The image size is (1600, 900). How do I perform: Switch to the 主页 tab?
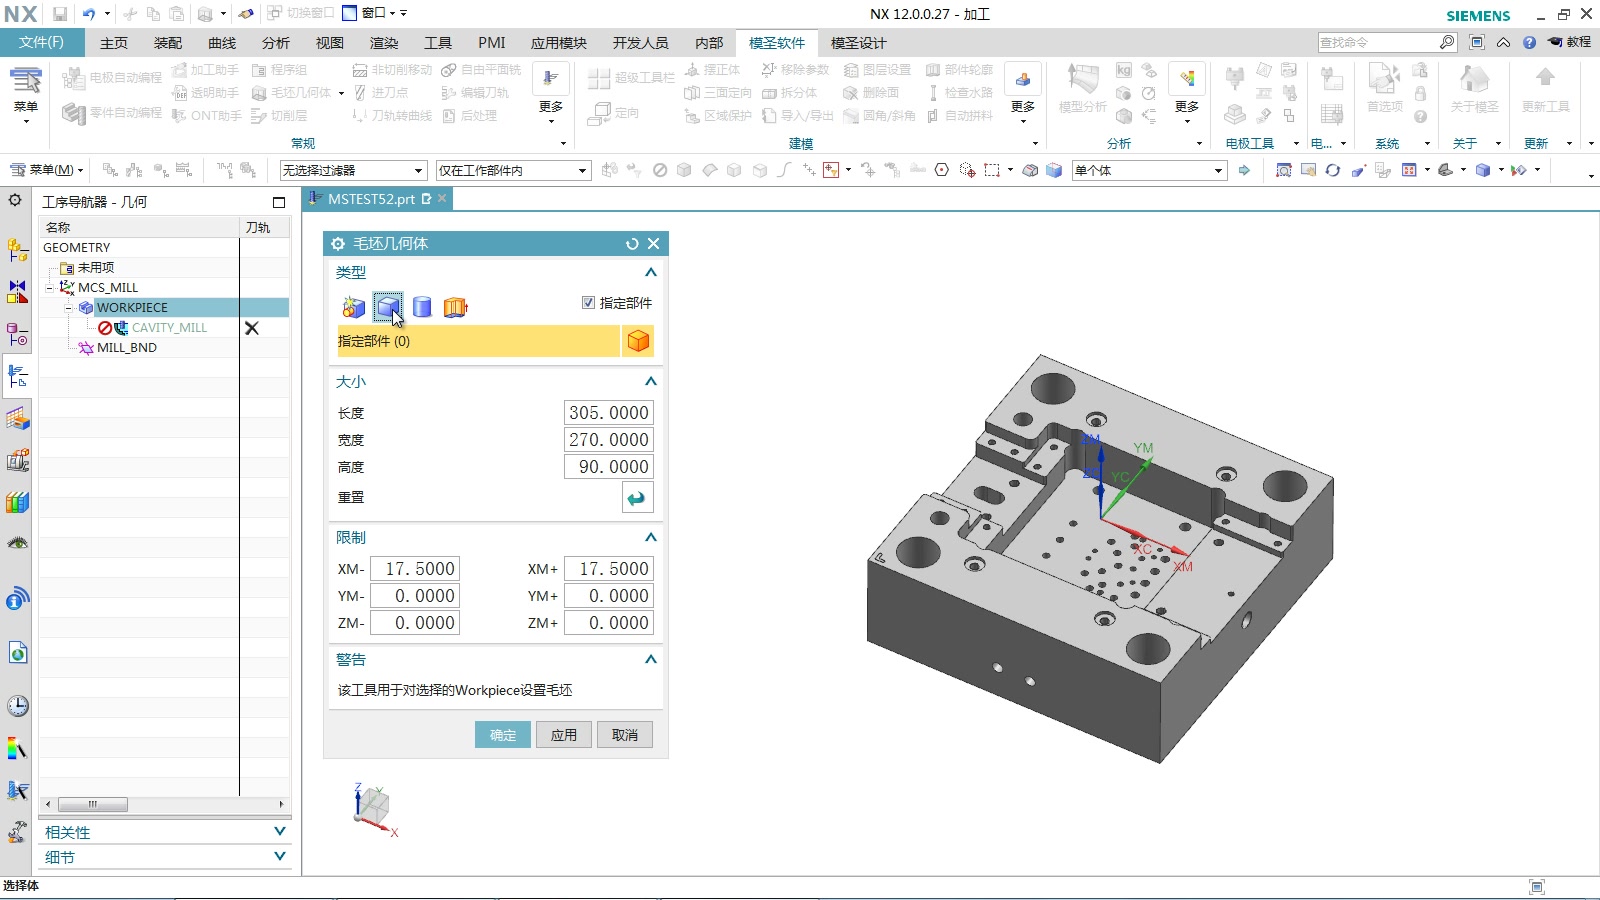[114, 43]
